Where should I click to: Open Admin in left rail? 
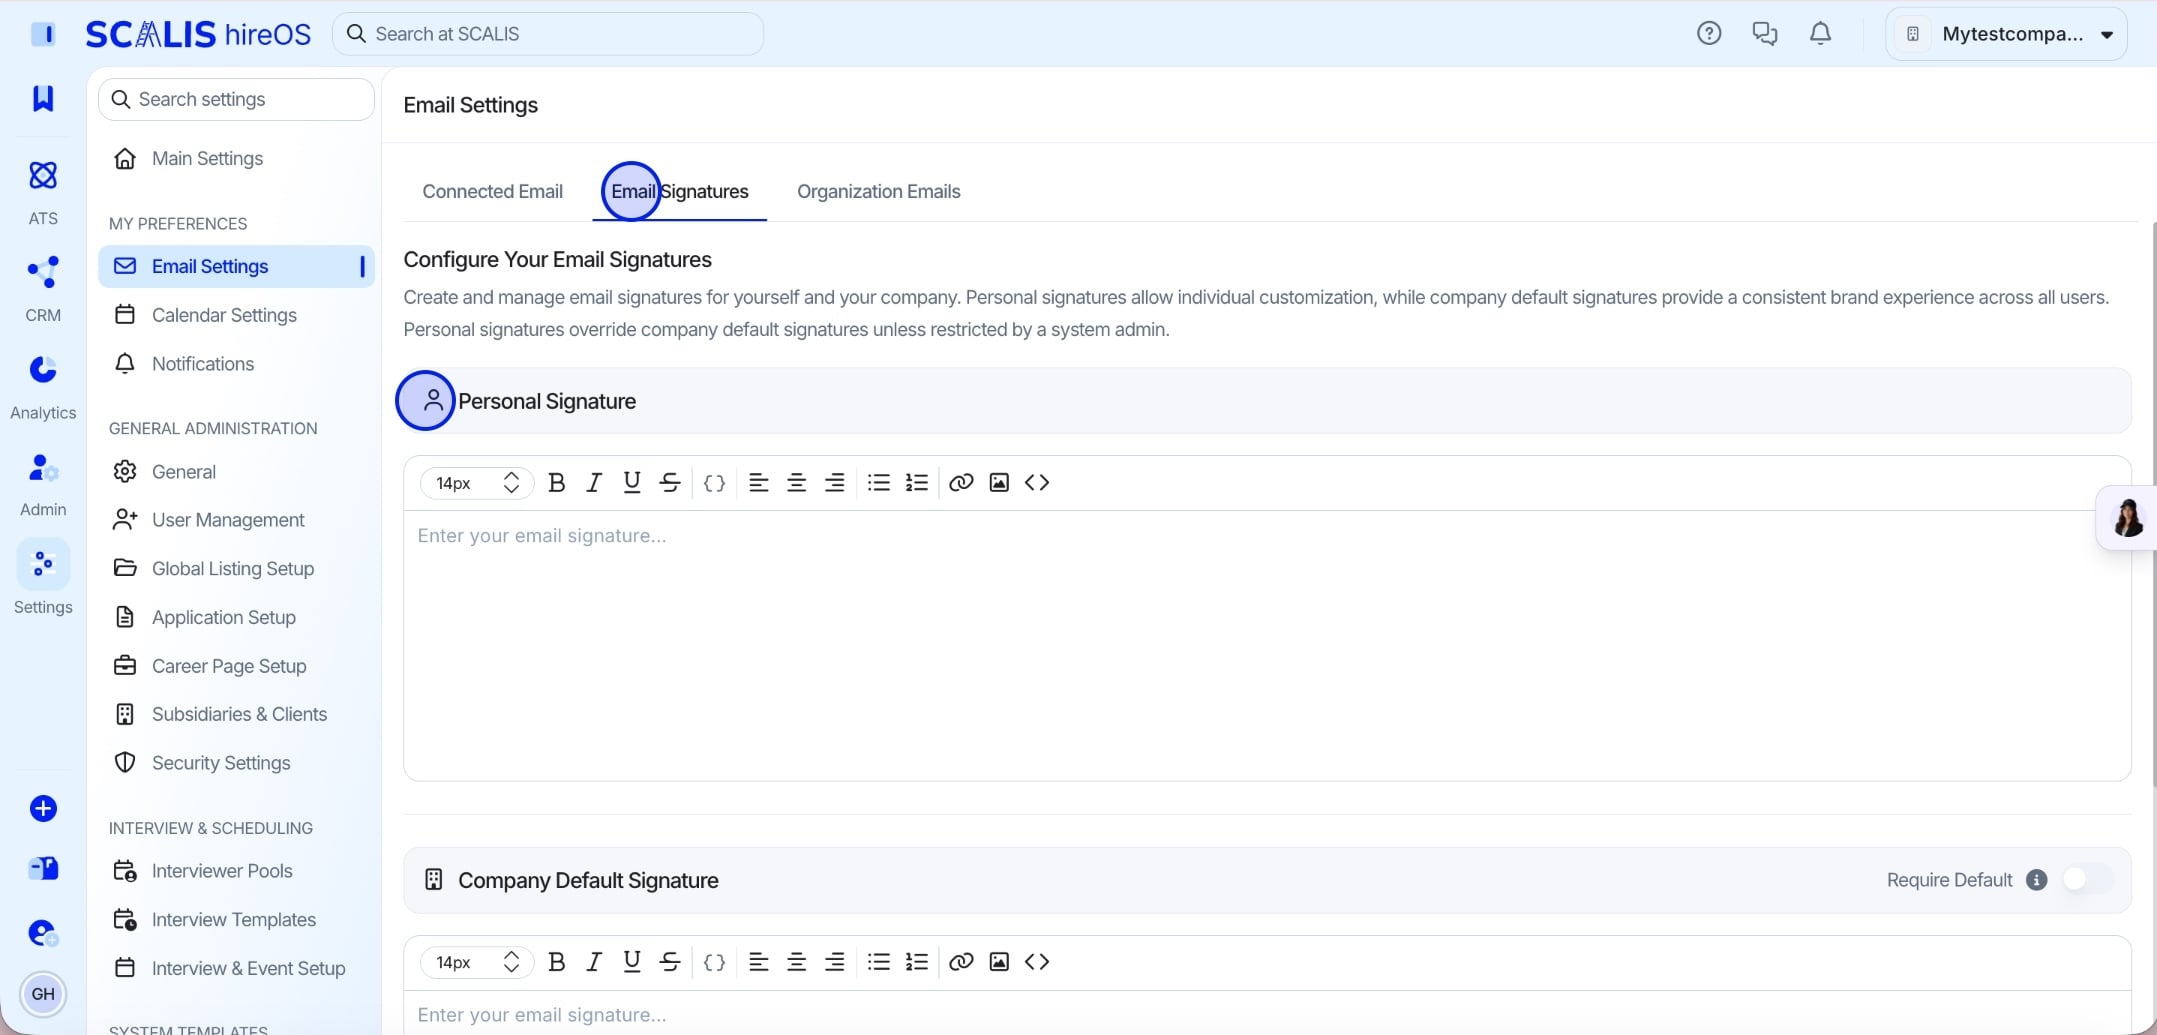(43, 484)
